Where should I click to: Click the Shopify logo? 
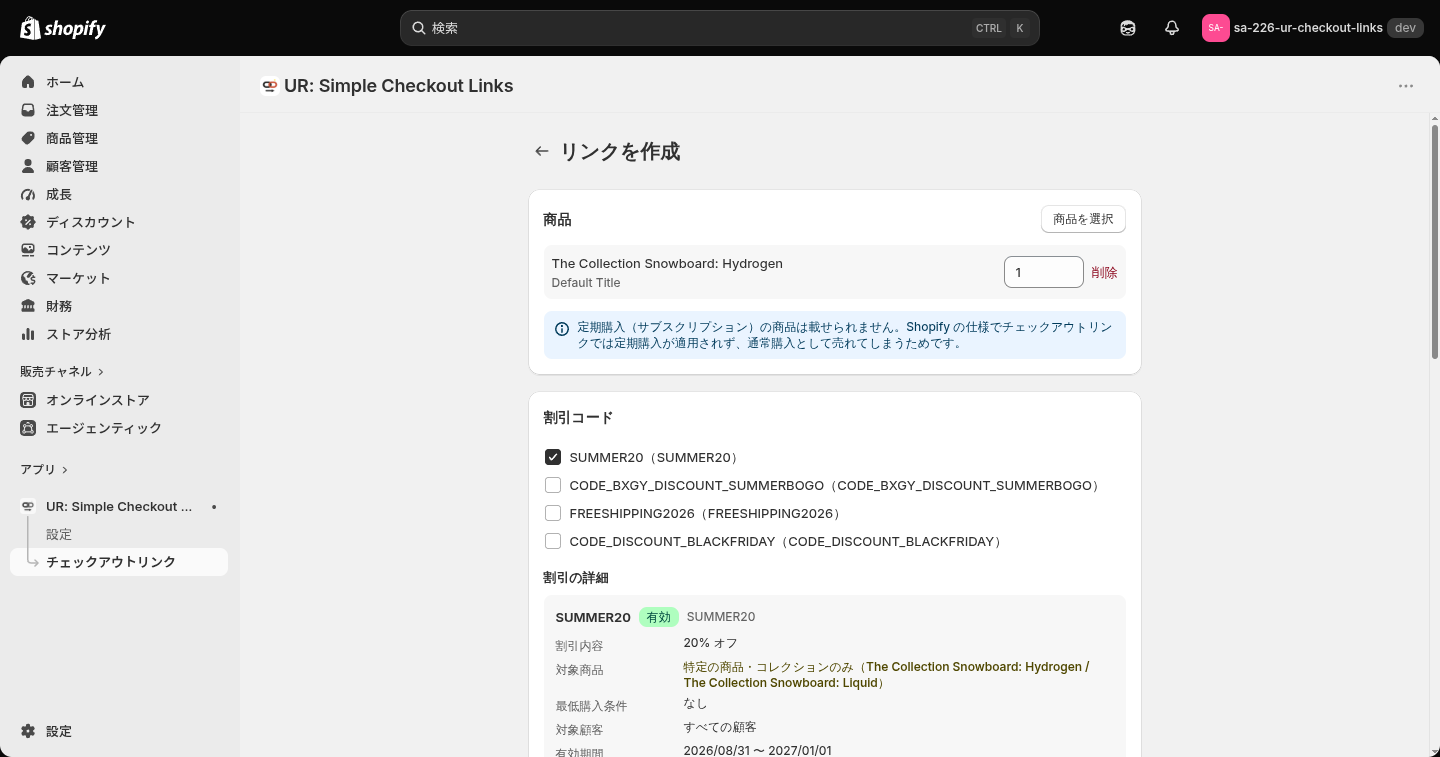(x=63, y=28)
